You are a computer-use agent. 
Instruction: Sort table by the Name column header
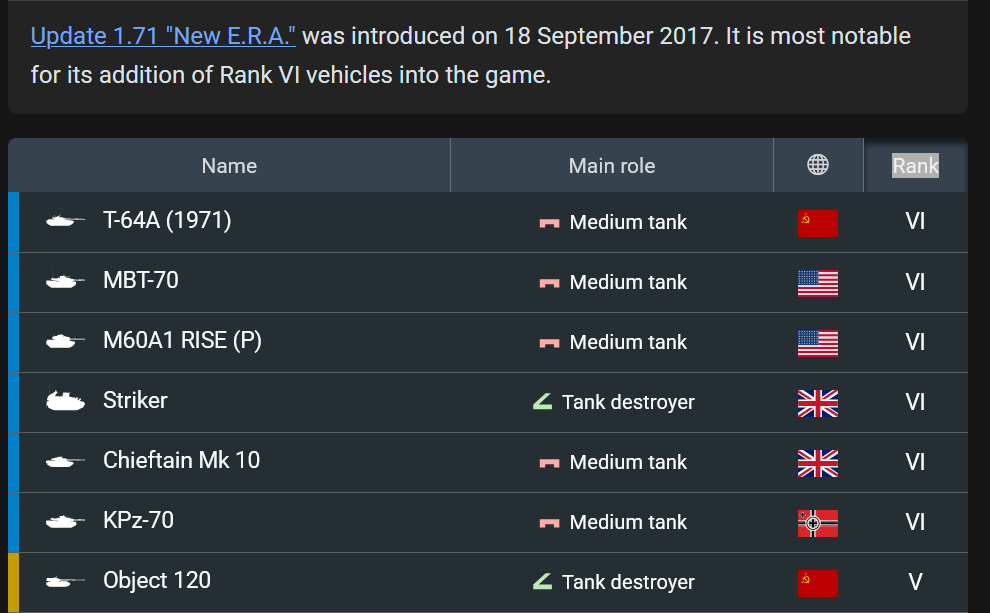click(229, 166)
